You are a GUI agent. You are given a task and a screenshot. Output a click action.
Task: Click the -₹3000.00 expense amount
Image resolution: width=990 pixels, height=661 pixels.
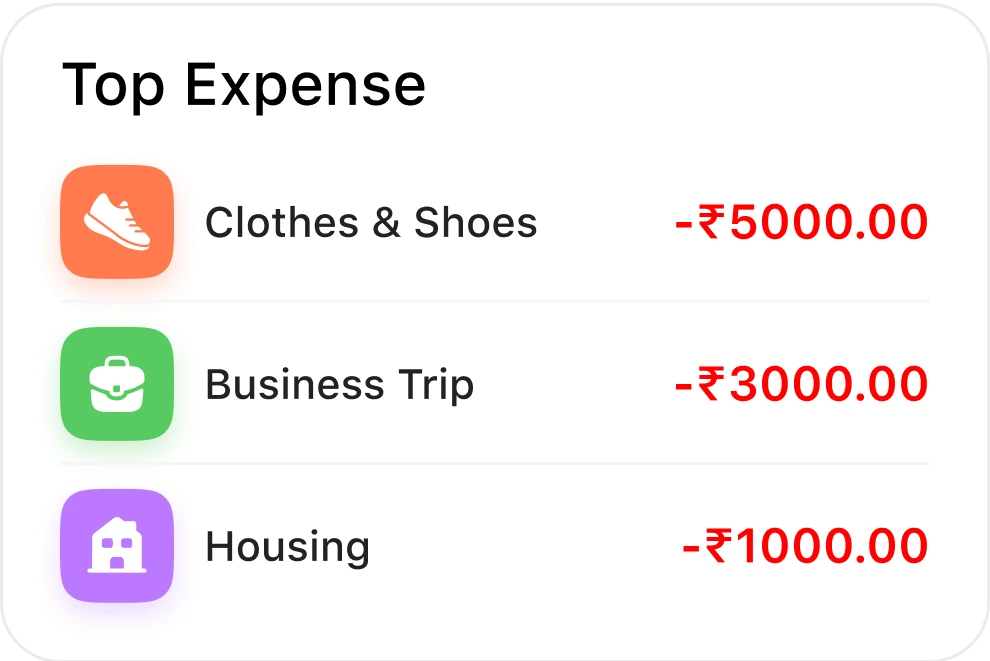coord(802,384)
